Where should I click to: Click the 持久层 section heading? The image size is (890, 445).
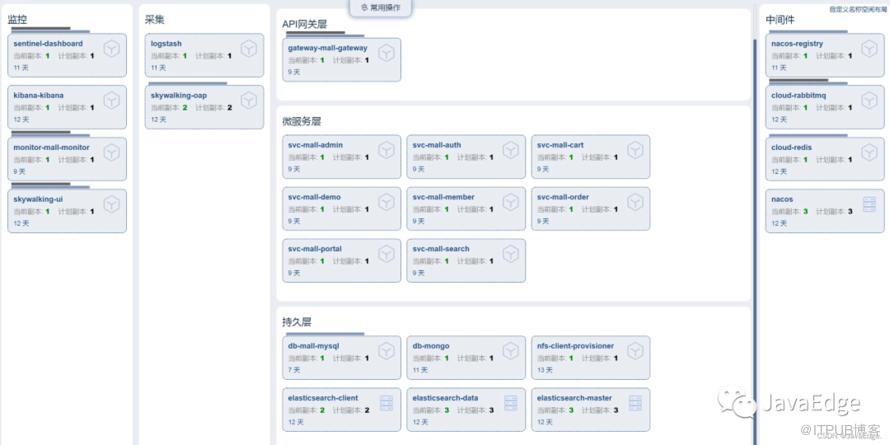coord(297,322)
